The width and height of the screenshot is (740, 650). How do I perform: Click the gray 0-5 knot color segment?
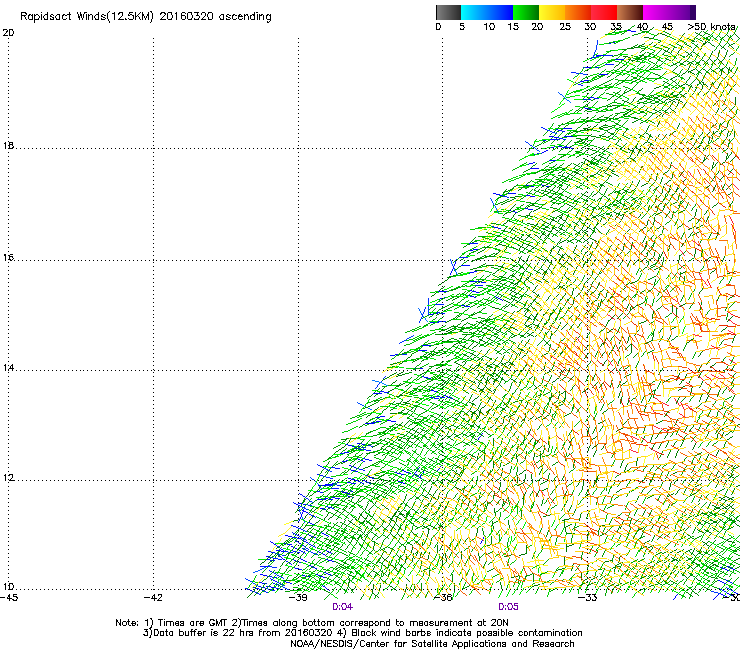pos(448,12)
